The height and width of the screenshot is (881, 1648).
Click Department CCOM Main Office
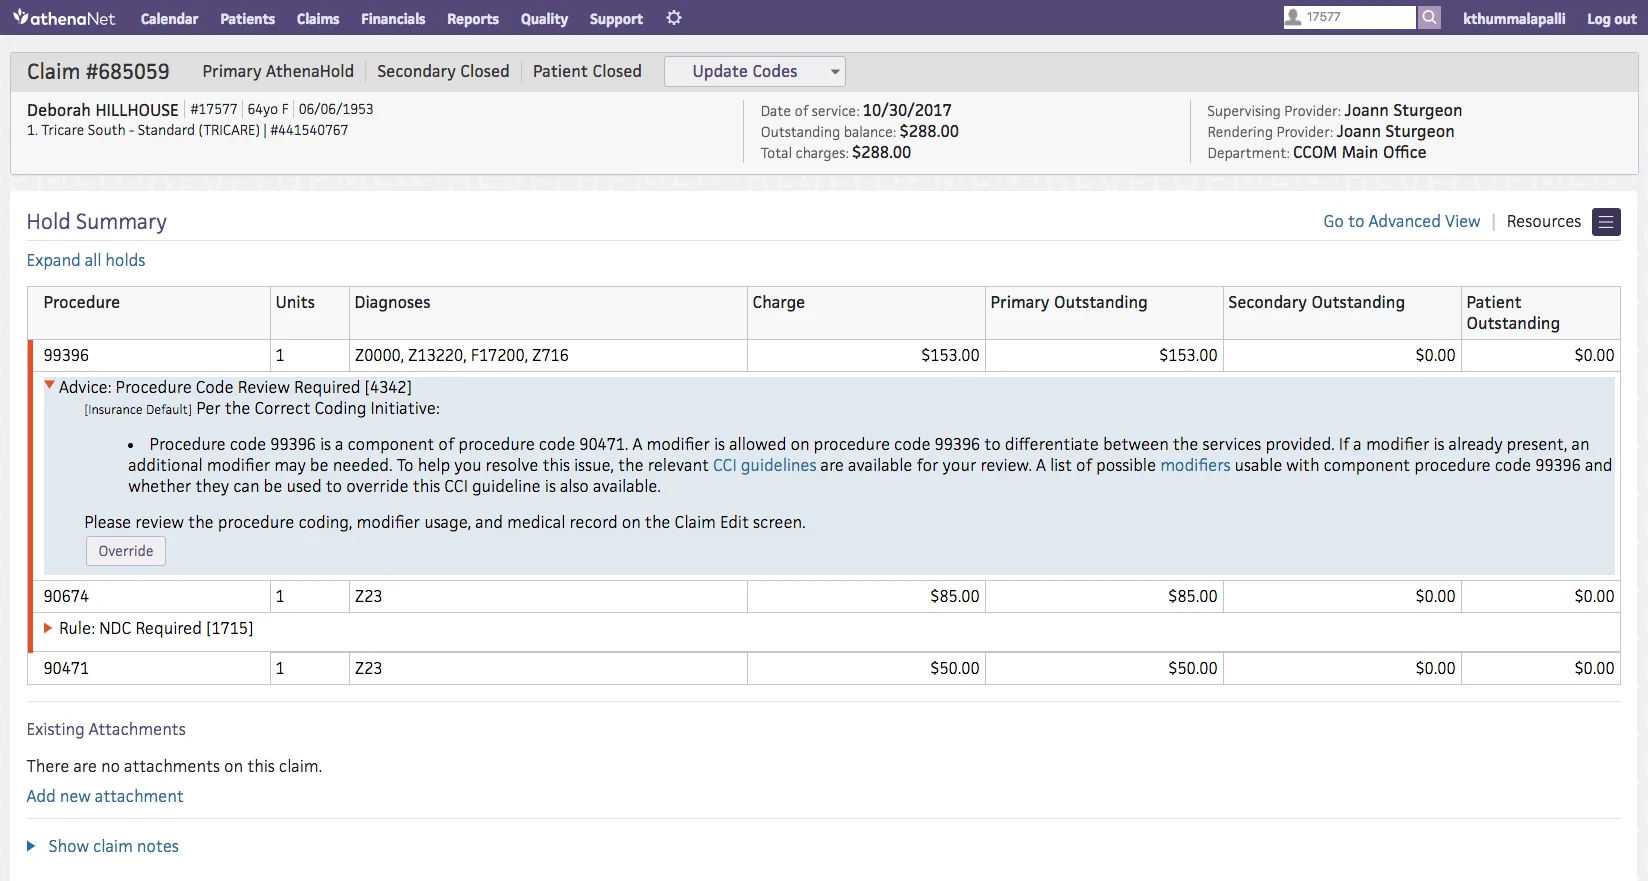1317,152
